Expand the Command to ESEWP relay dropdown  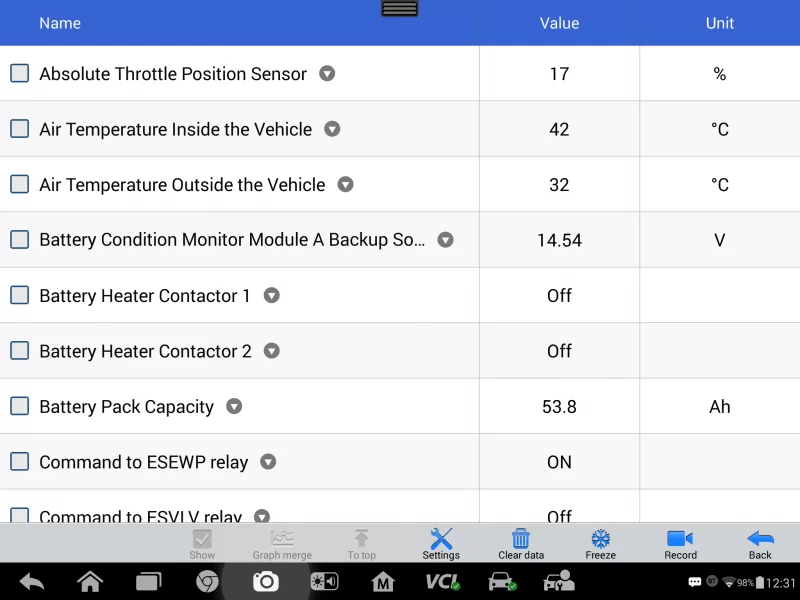tap(268, 462)
